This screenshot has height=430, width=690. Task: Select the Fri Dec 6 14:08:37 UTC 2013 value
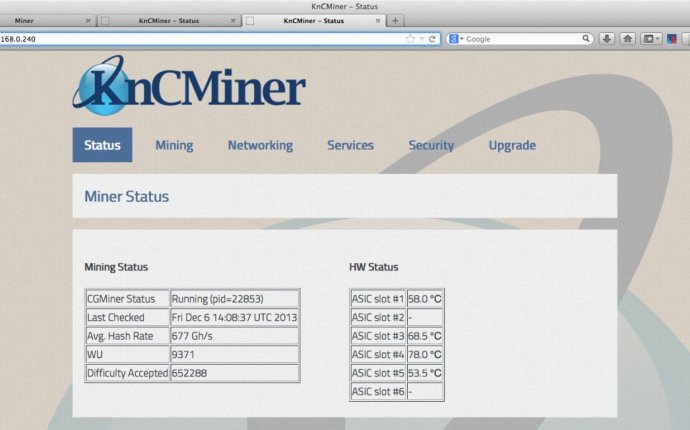(235, 317)
